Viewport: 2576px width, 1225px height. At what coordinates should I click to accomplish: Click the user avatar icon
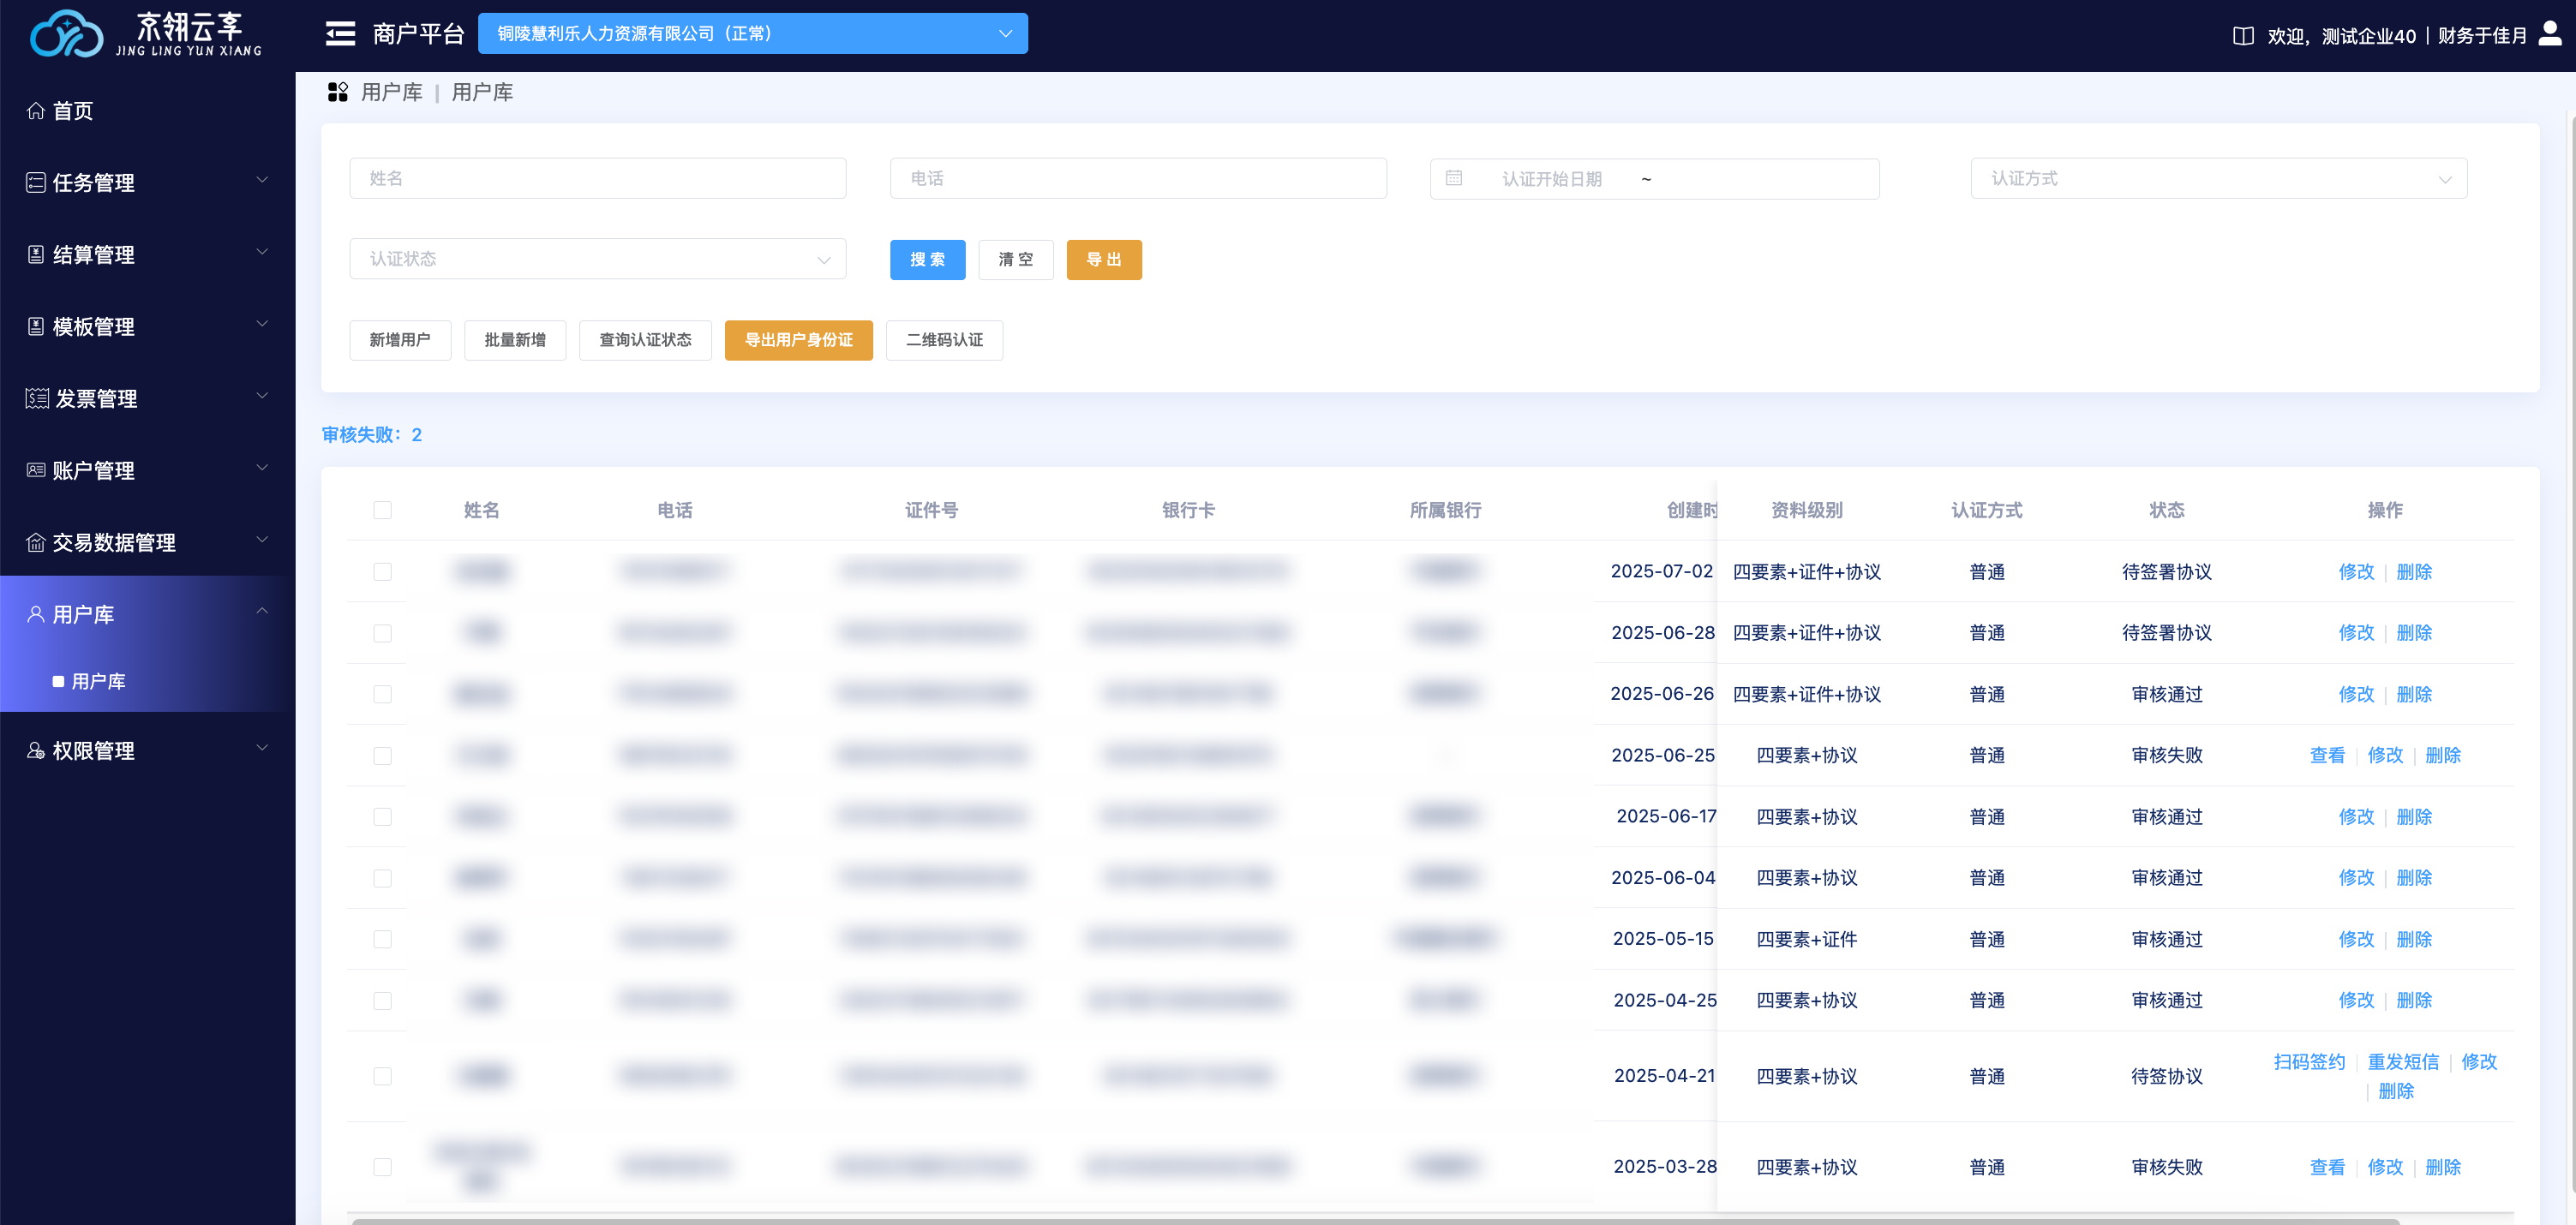point(2549,34)
